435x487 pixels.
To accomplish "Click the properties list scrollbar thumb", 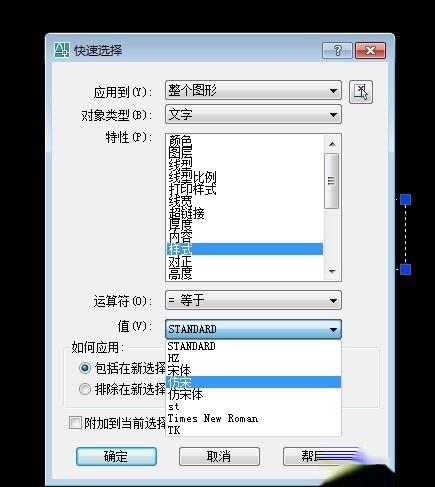I will coord(331,181).
